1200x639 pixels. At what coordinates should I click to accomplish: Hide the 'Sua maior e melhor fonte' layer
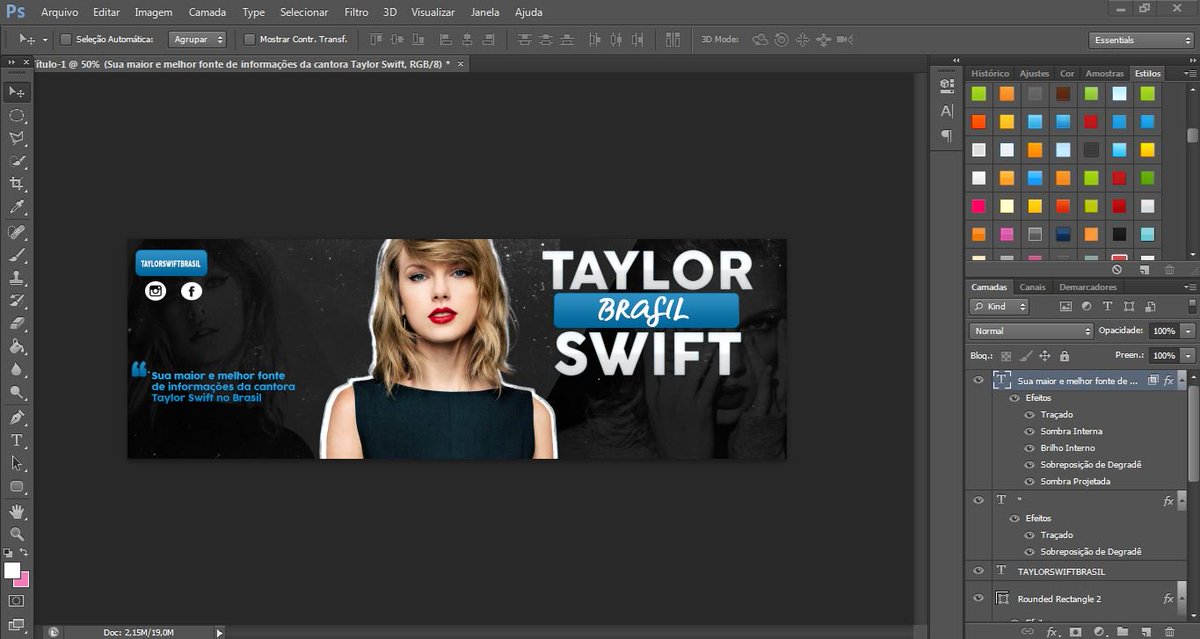(979, 380)
